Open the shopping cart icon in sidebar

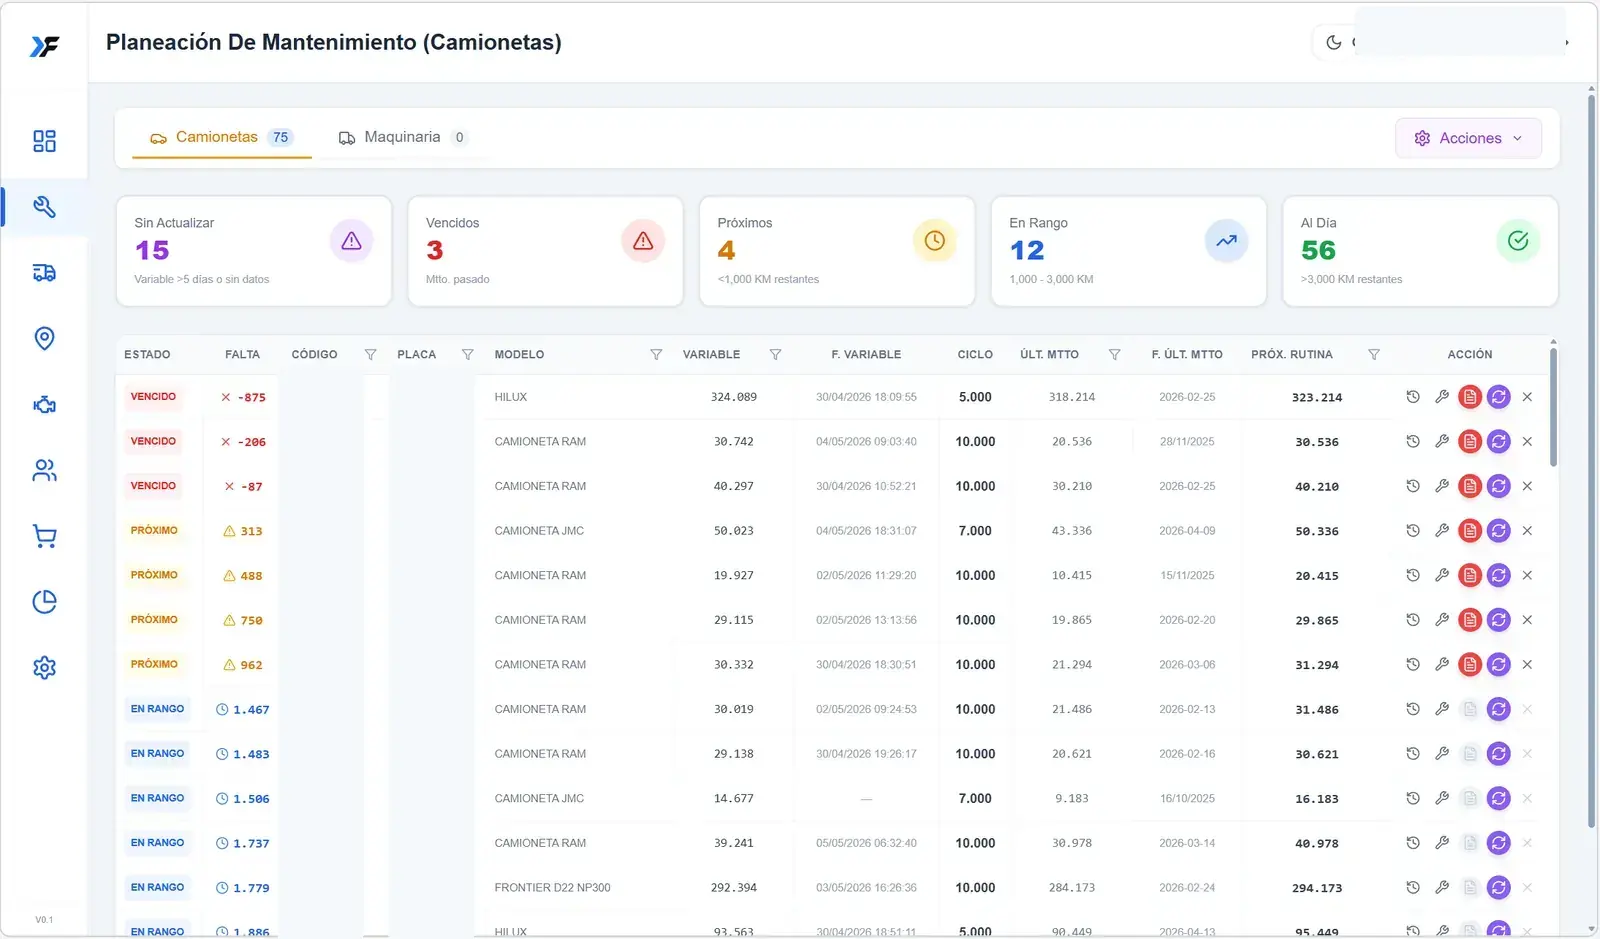[44, 537]
